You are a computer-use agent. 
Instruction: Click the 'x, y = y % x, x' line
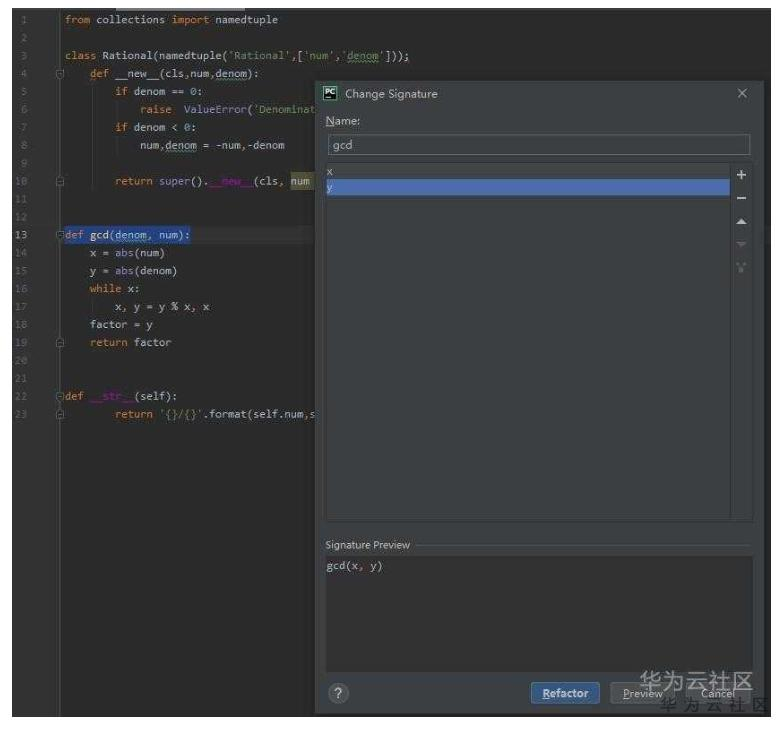(x=162, y=307)
